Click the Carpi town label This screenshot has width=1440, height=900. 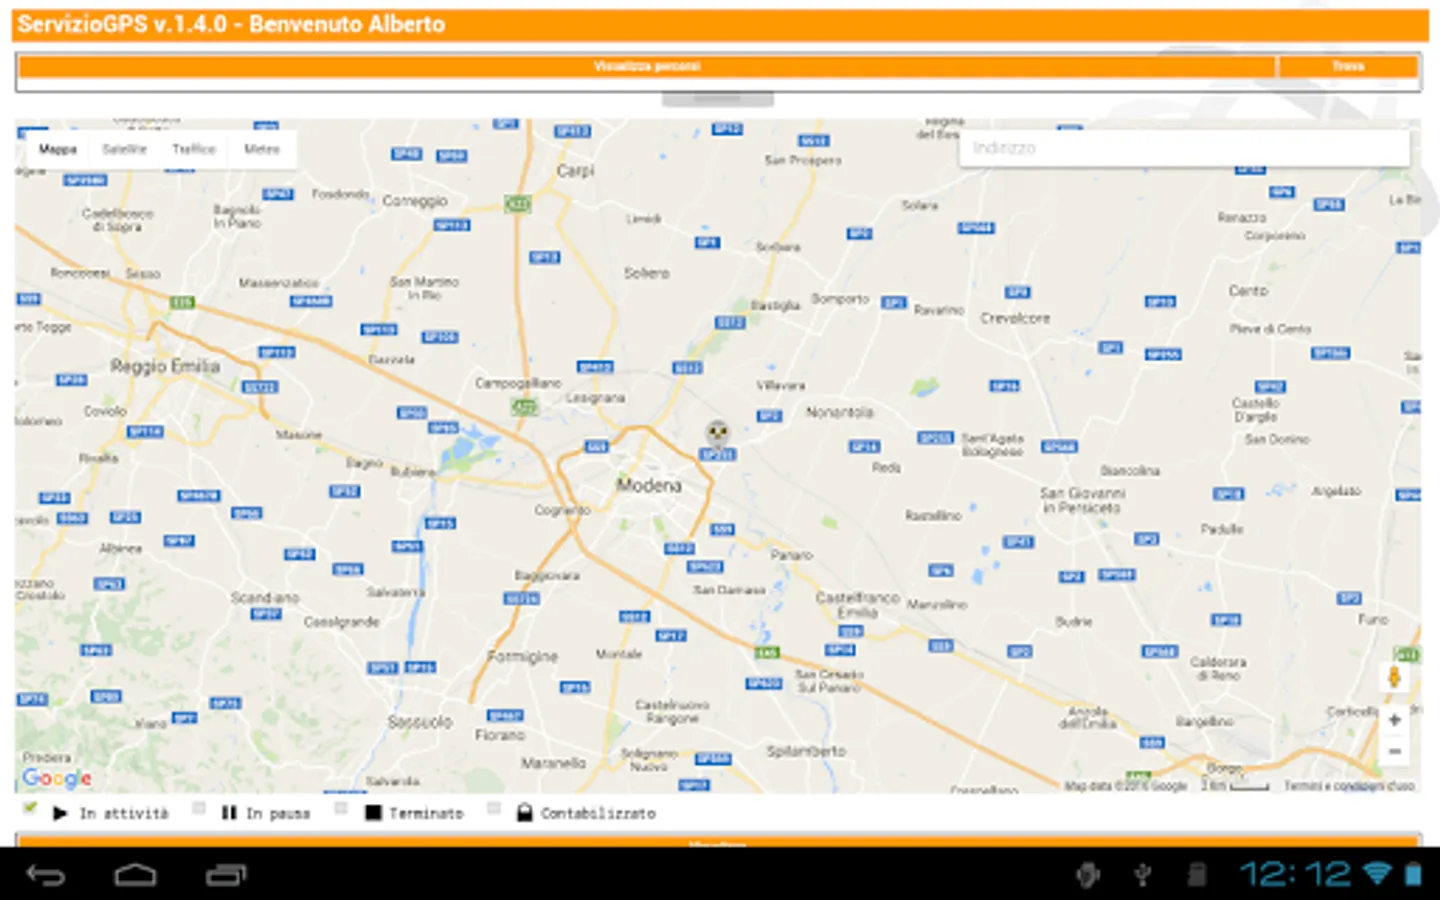[575, 171]
